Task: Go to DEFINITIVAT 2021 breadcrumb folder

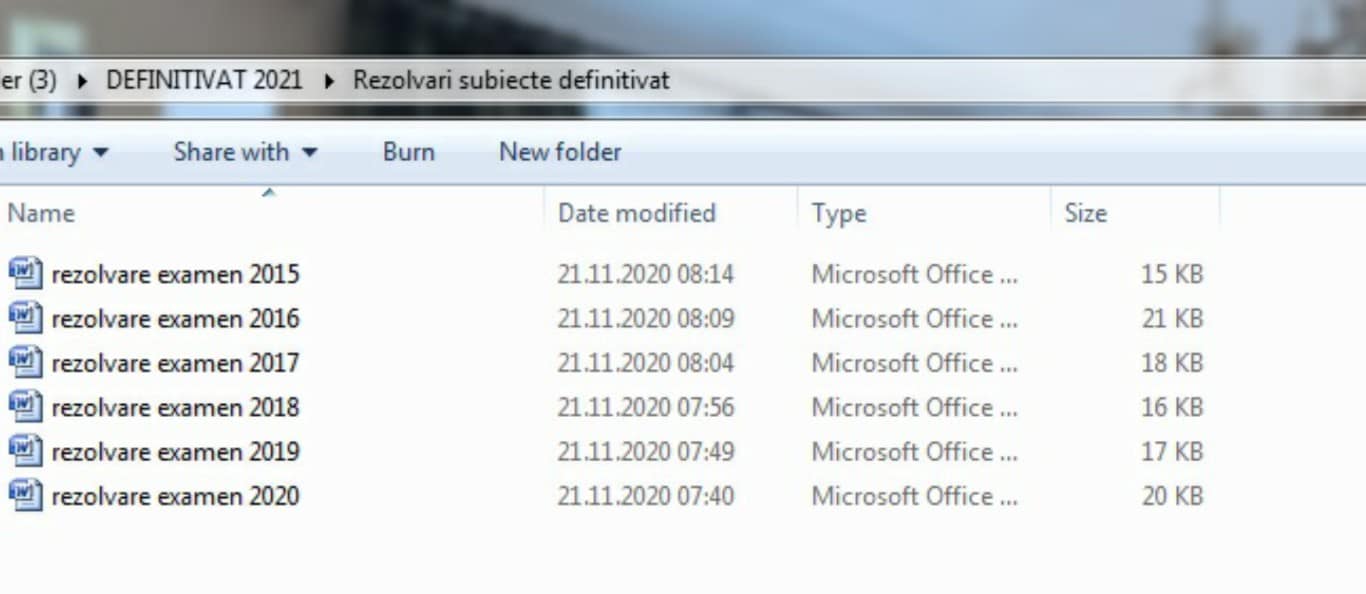Action: [x=204, y=80]
